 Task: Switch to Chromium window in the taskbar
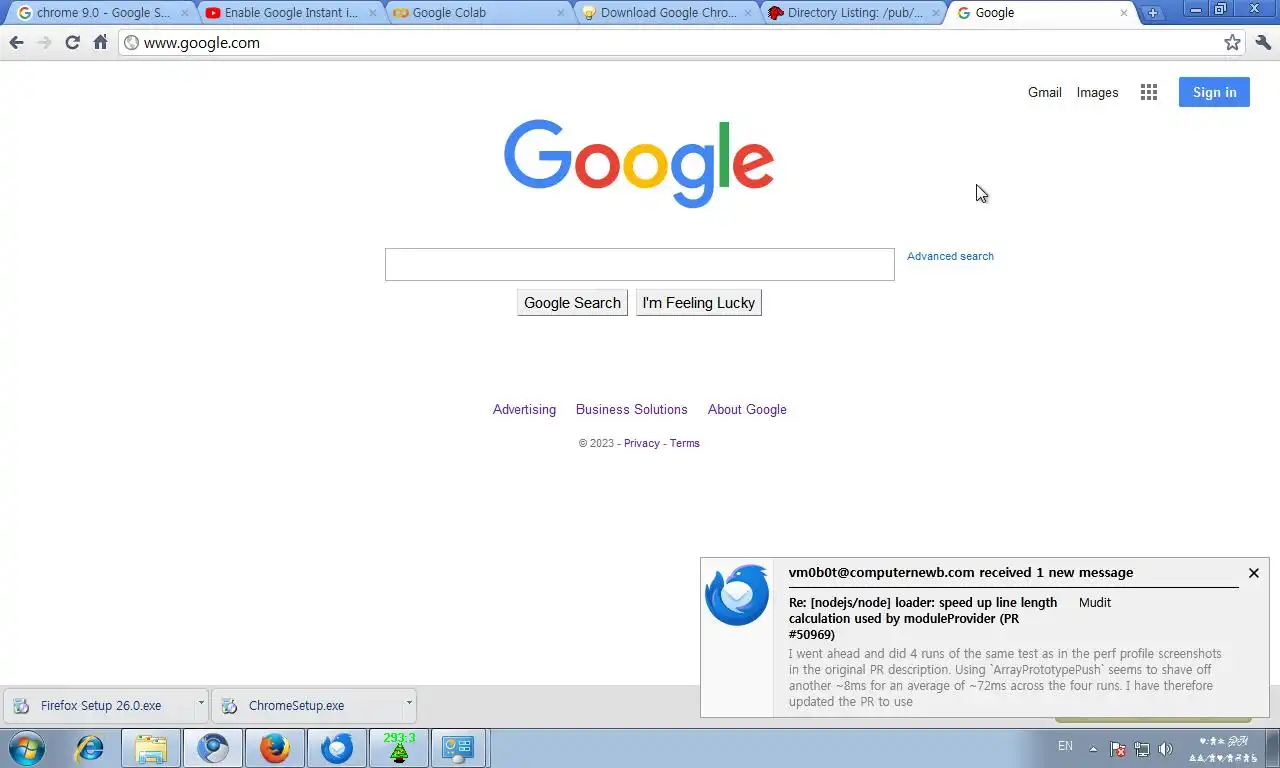coord(213,747)
